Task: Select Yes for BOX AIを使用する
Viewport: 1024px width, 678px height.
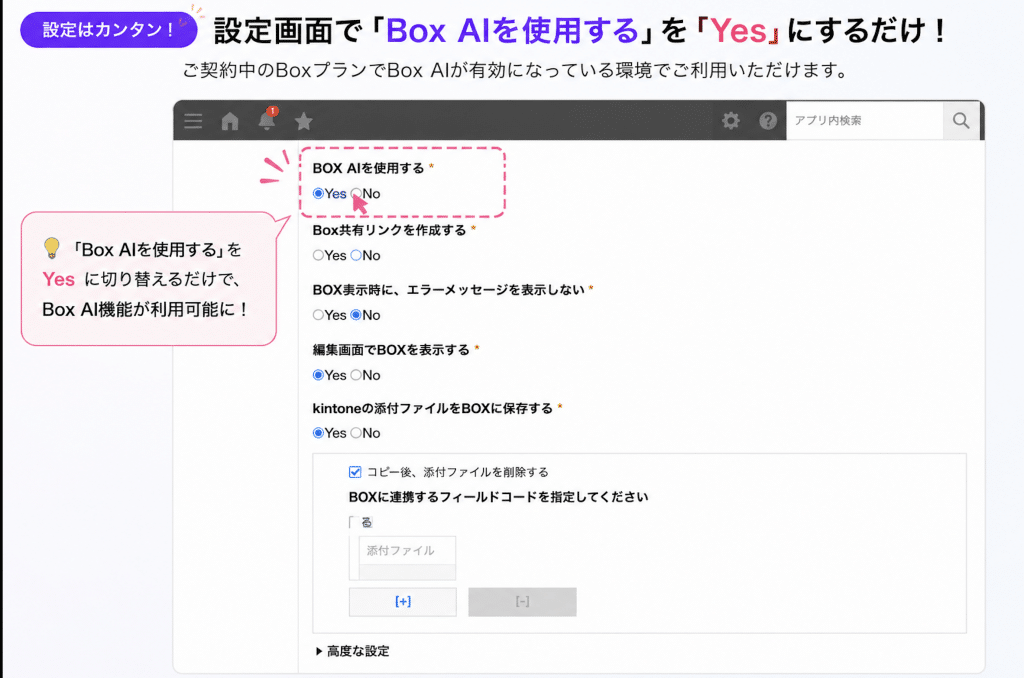Action: pos(318,193)
